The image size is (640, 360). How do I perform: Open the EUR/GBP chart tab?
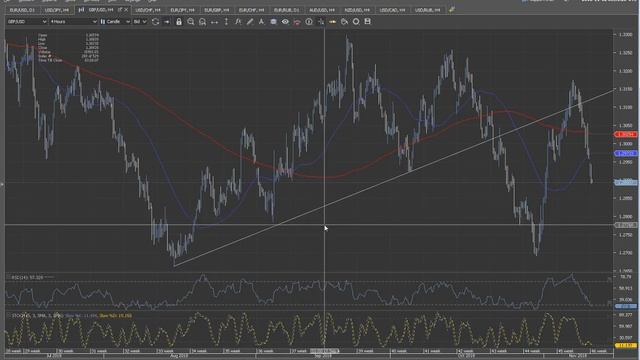[217, 9]
